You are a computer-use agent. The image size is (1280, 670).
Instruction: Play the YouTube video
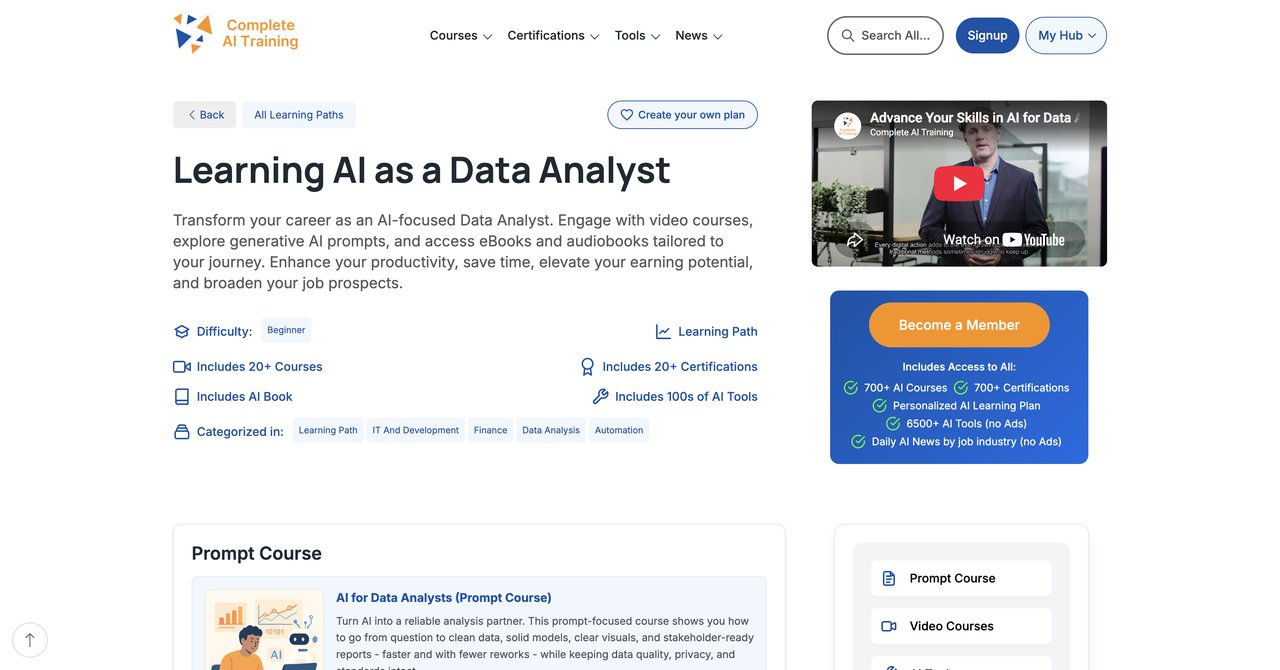[x=959, y=183]
